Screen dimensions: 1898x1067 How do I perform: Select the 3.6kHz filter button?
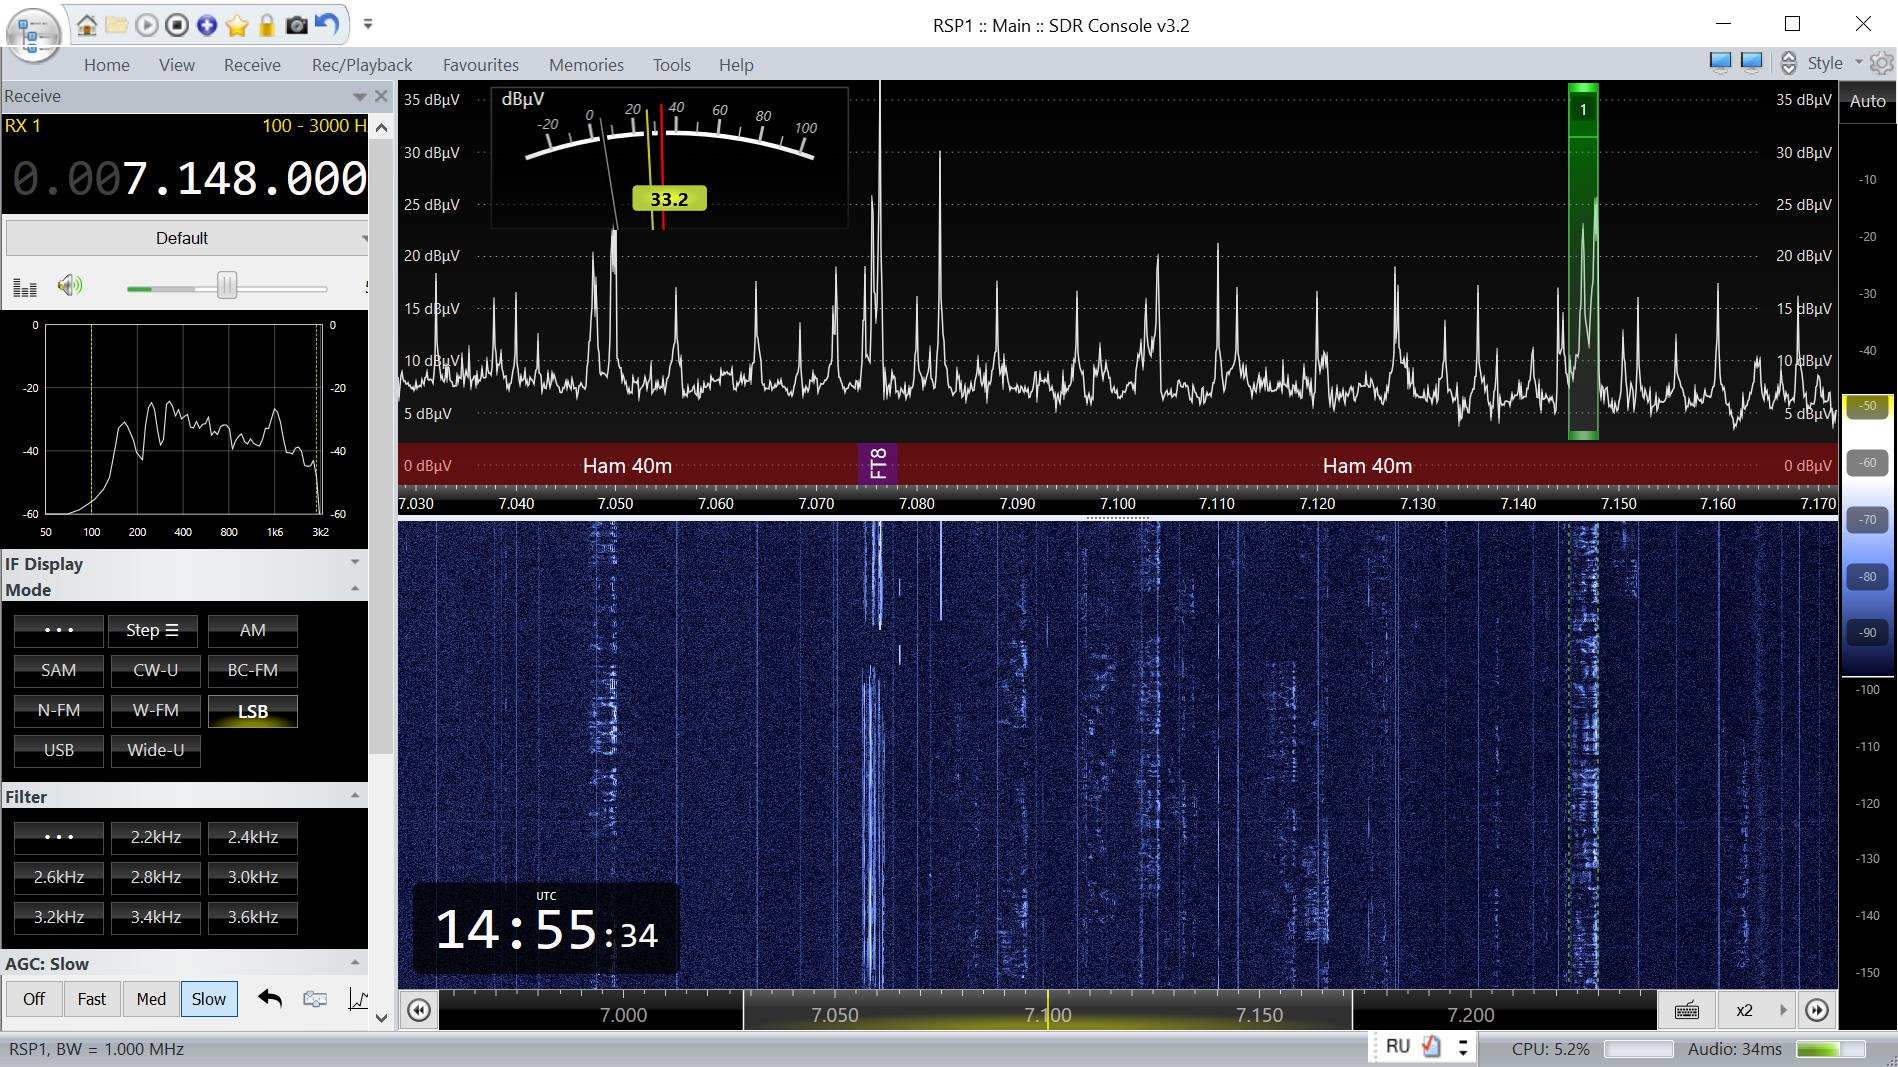pos(253,917)
